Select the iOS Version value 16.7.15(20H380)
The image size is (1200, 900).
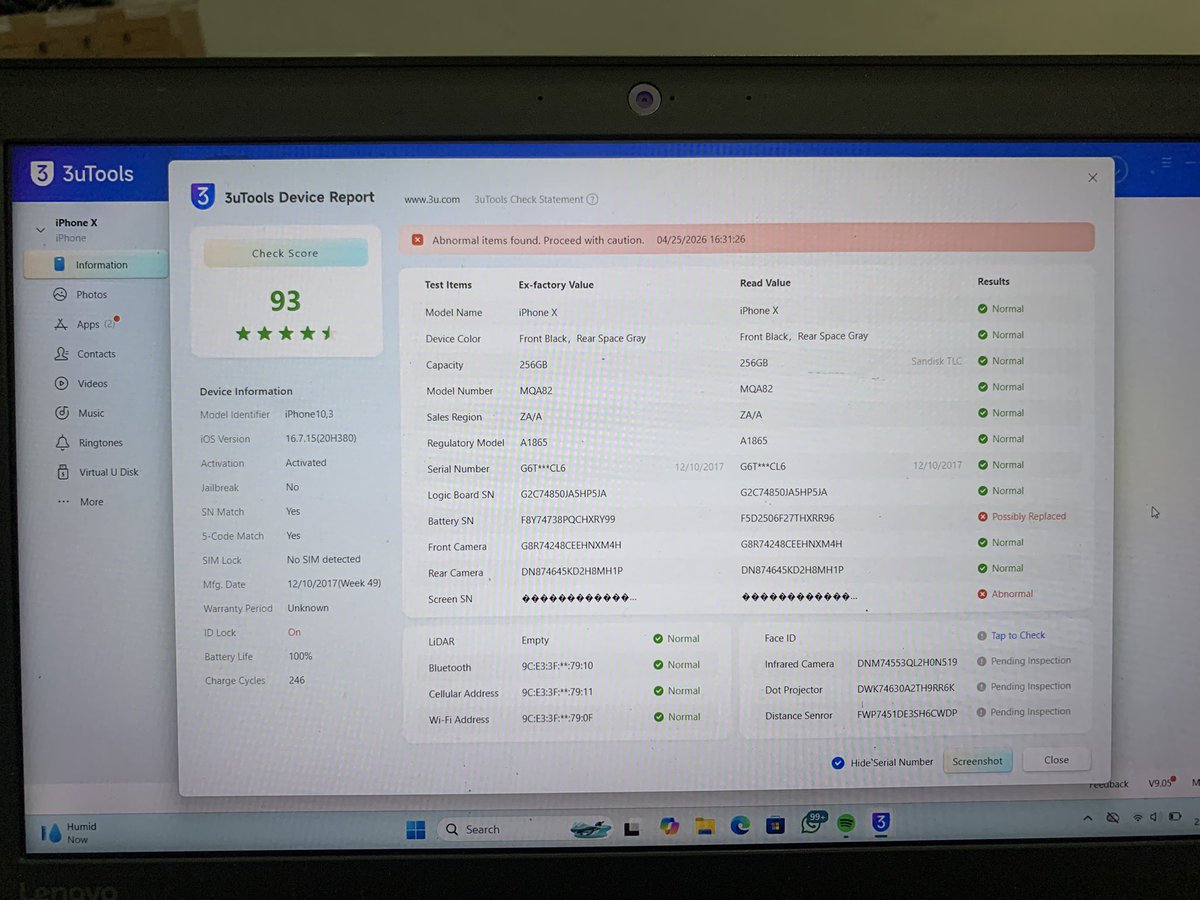[320, 439]
